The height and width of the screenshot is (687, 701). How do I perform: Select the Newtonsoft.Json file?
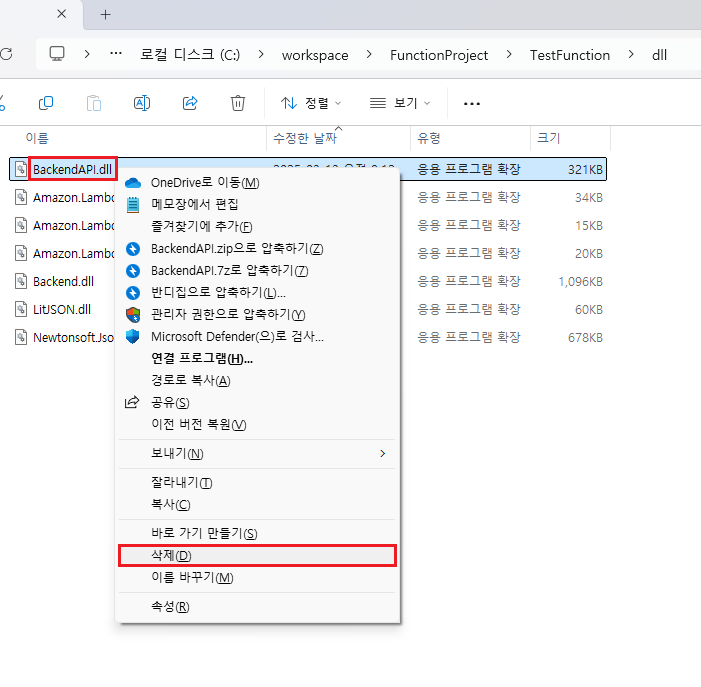point(73,337)
